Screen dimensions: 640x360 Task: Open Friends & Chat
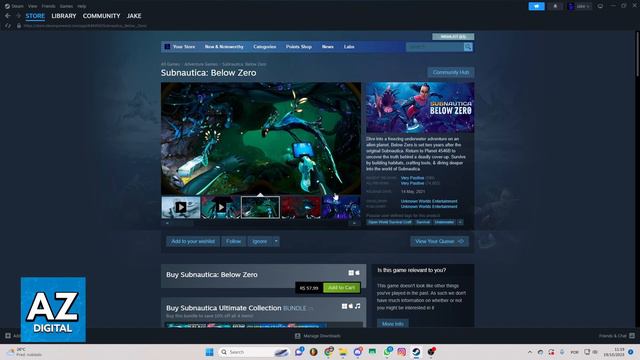point(616,336)
